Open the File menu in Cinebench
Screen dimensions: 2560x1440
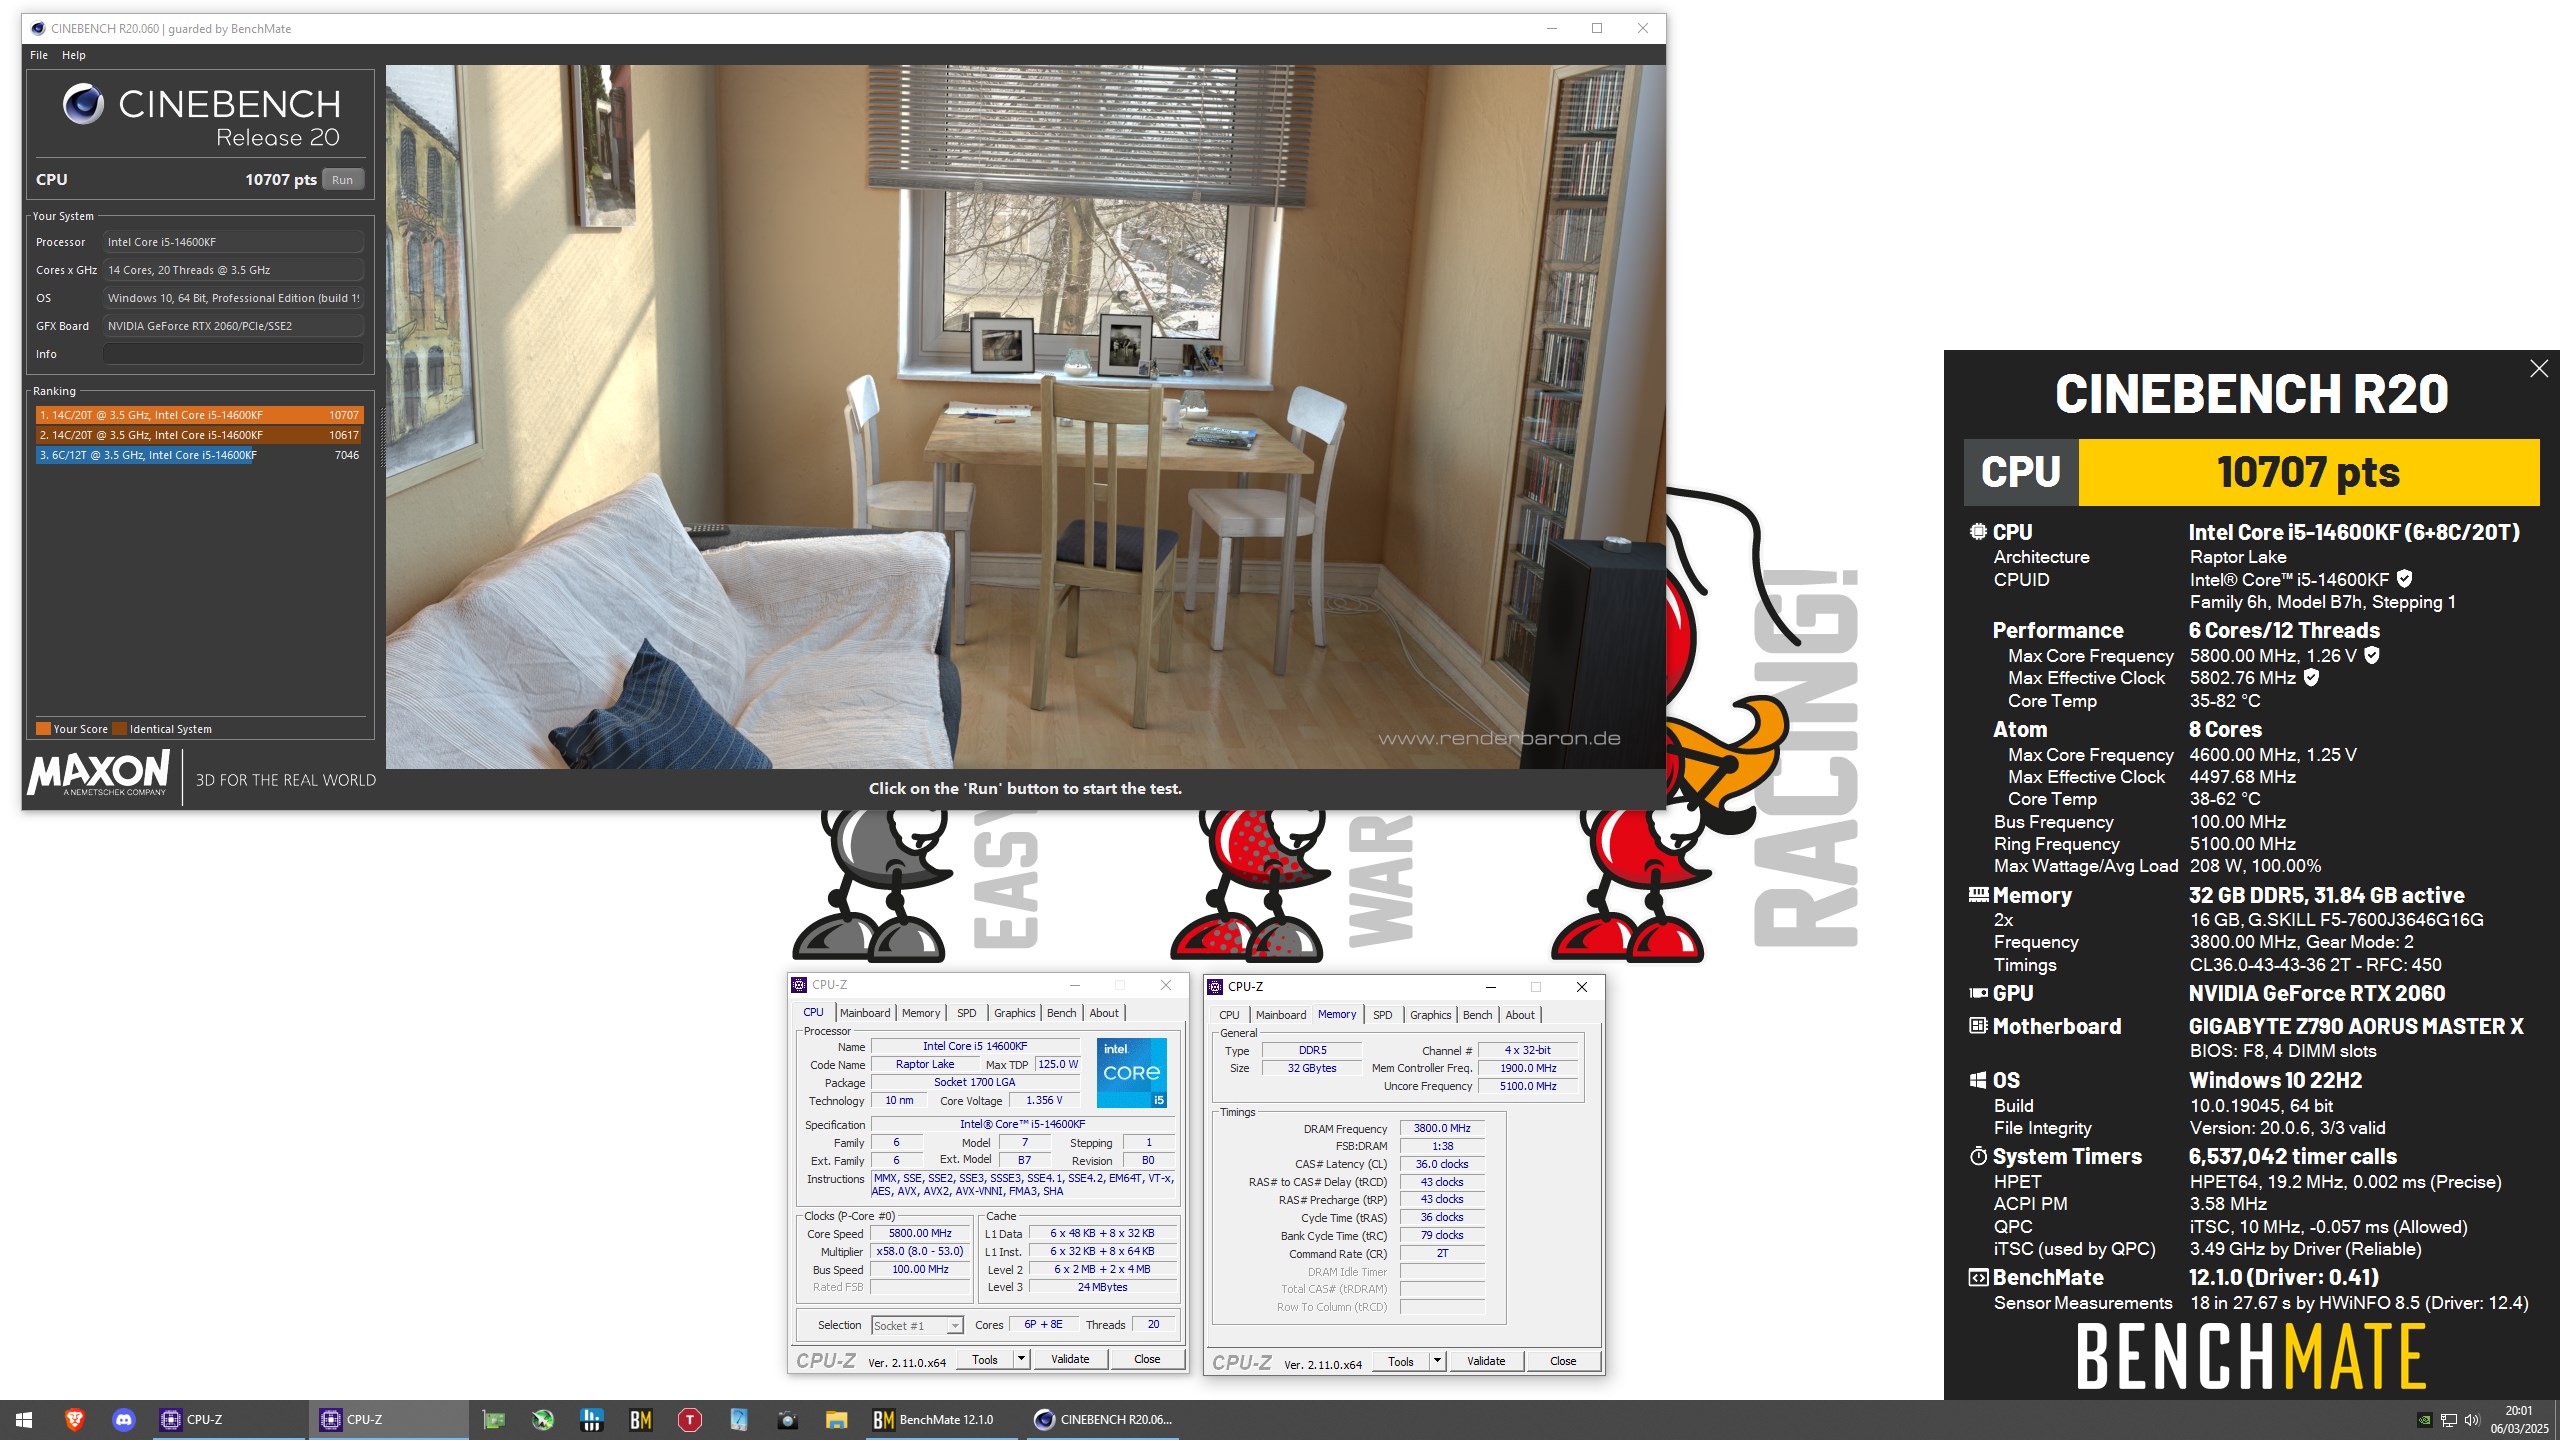39,55
